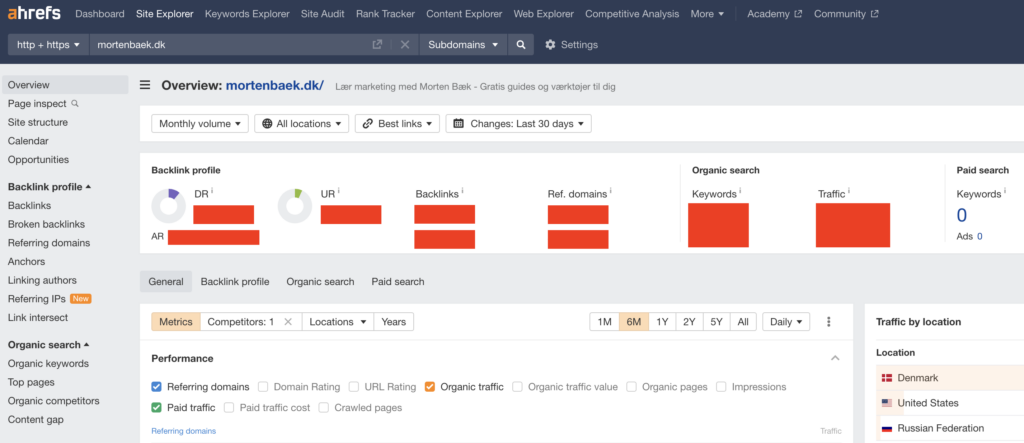1024x443 pixels.
Task: Open Community external link
Action: [846, 14]
